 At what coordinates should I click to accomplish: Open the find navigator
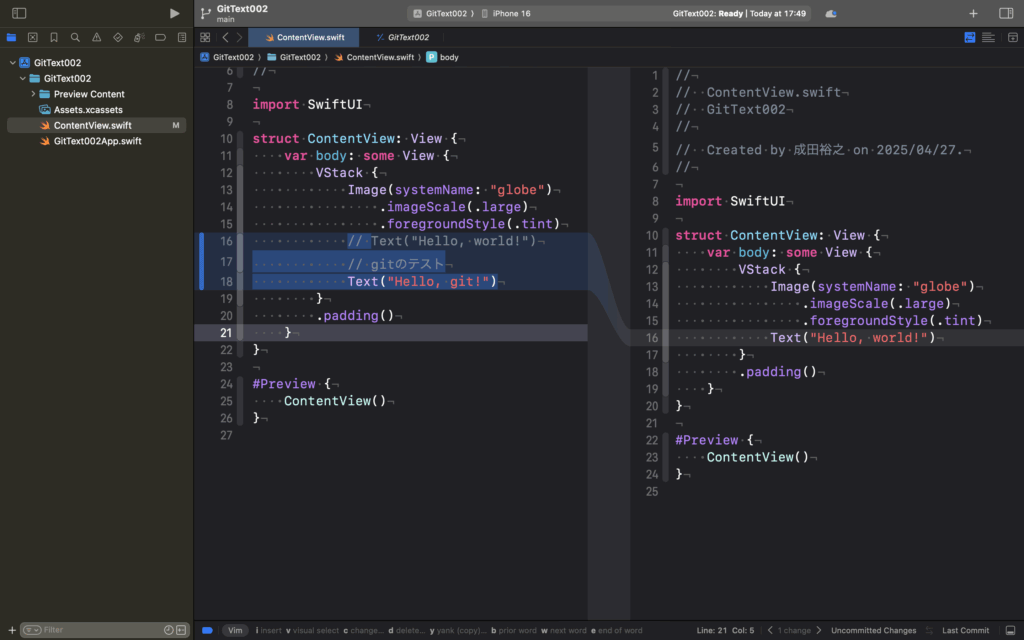(75, 37)
